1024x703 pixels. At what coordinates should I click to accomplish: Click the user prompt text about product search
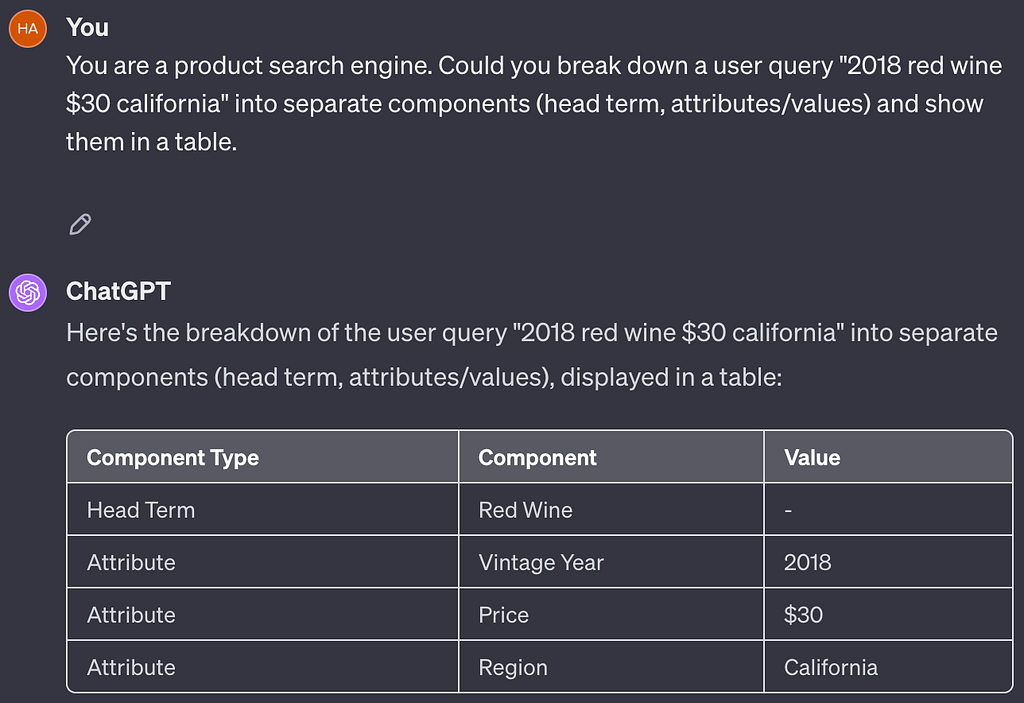(534, 103)
